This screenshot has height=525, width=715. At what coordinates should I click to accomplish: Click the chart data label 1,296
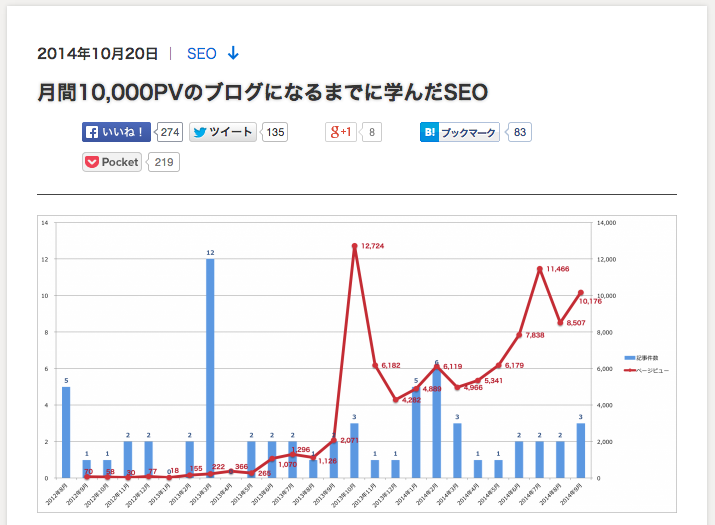click(x=301, y=450)
